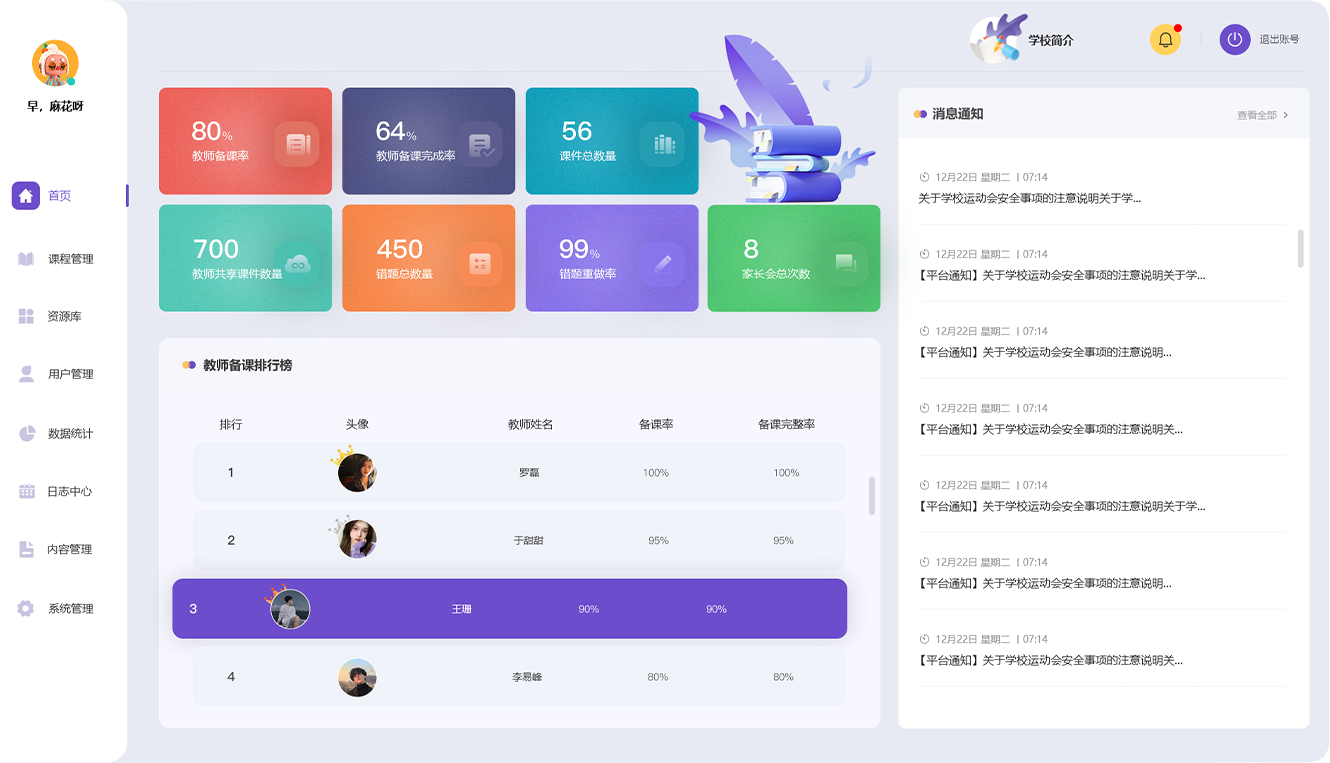Image resolution: width=1330 pixels, height=763 pixels.
Task: Click the 退出账号 logout link
Action: 1279,40
